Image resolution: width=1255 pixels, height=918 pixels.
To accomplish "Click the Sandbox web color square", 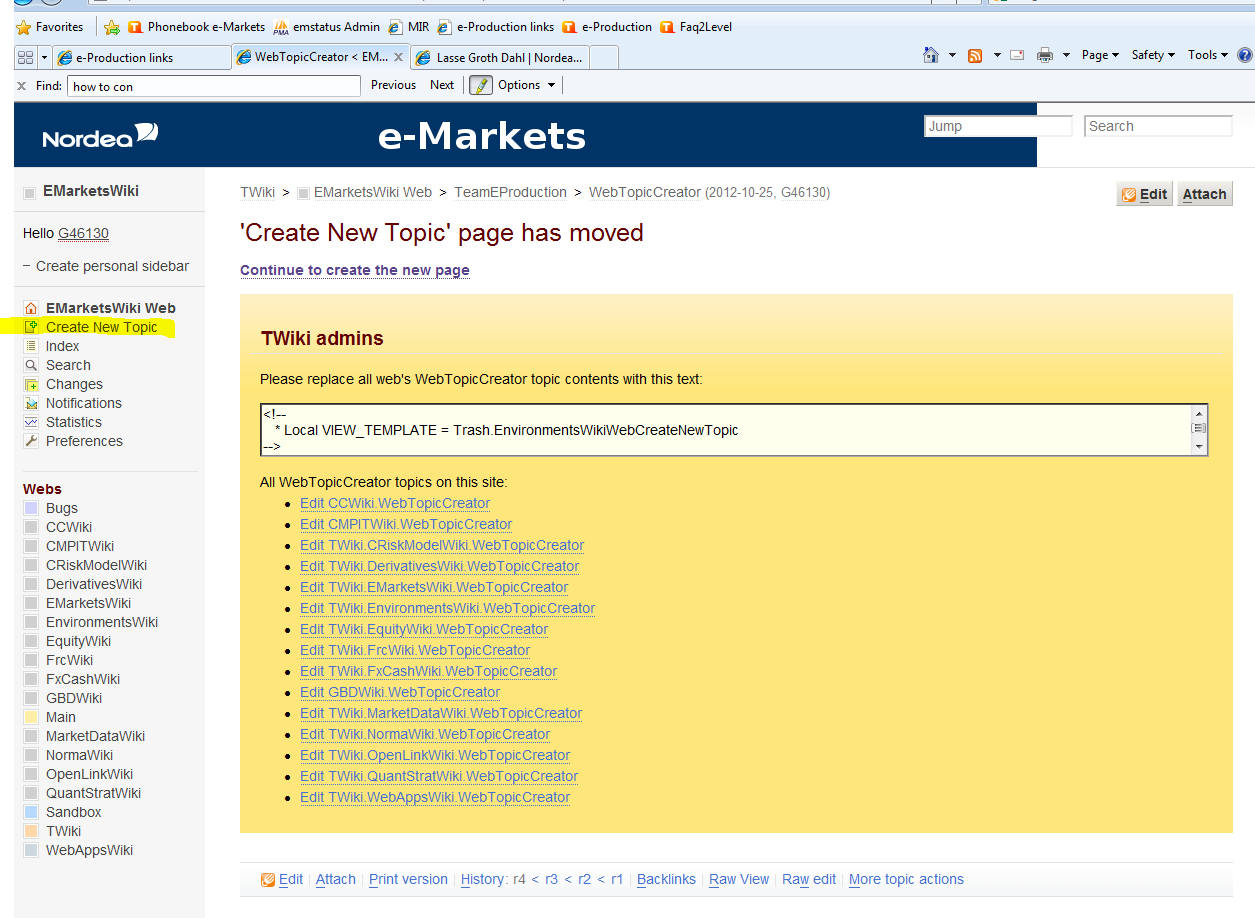I will 31,812.
